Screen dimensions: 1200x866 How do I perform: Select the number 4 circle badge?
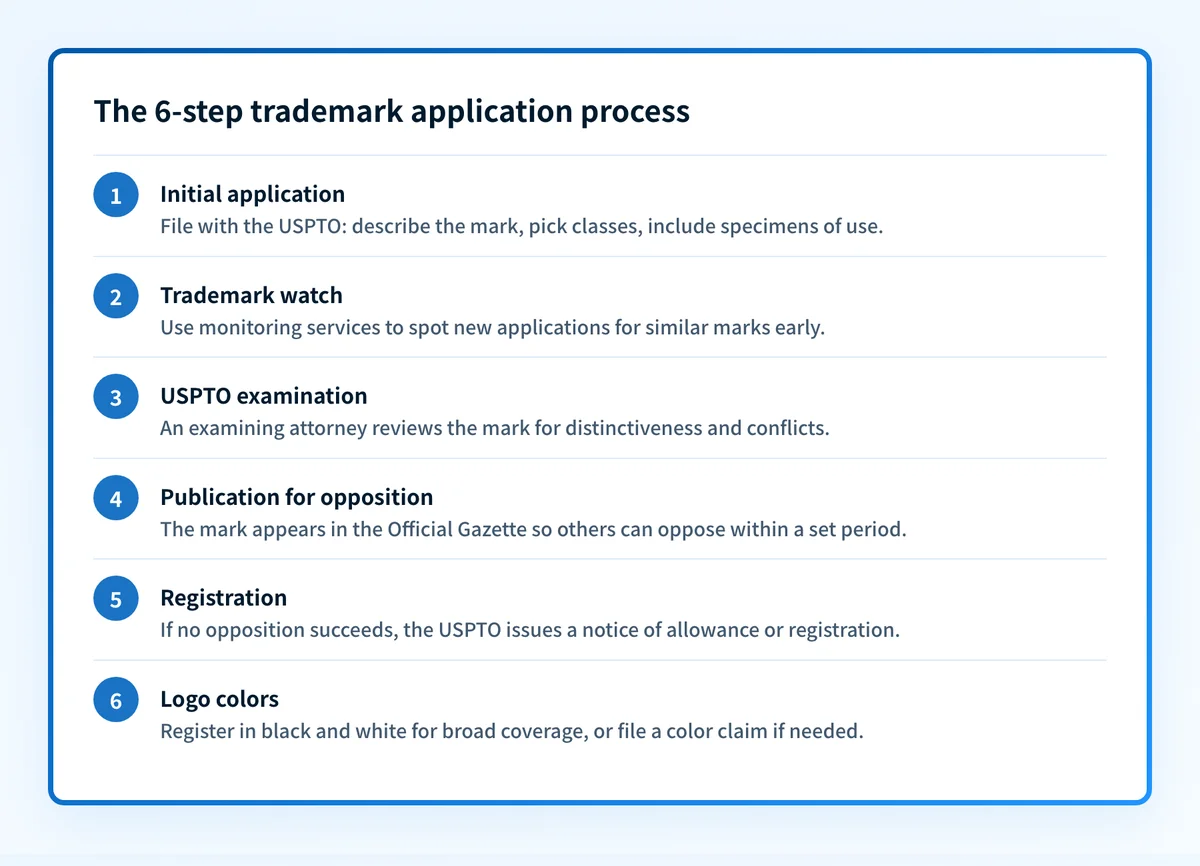click(116, 498)
